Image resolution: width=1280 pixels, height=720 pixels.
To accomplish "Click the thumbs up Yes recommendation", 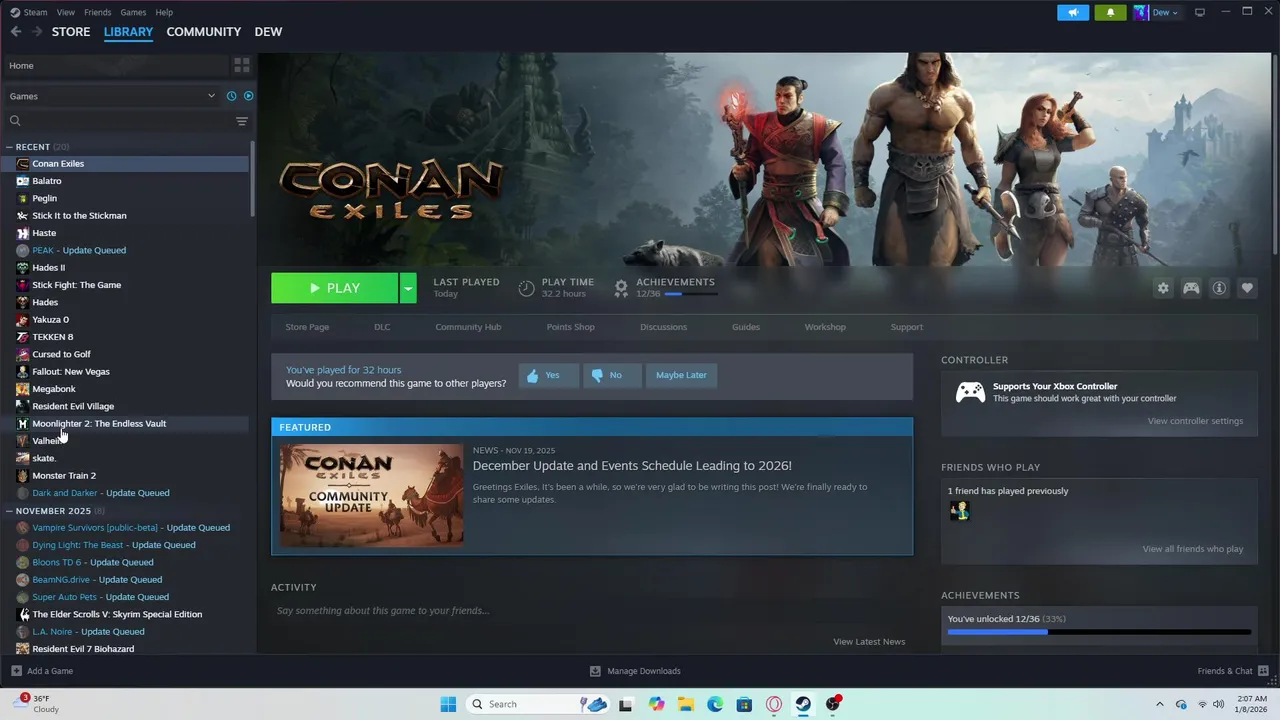I will (548, 375).
